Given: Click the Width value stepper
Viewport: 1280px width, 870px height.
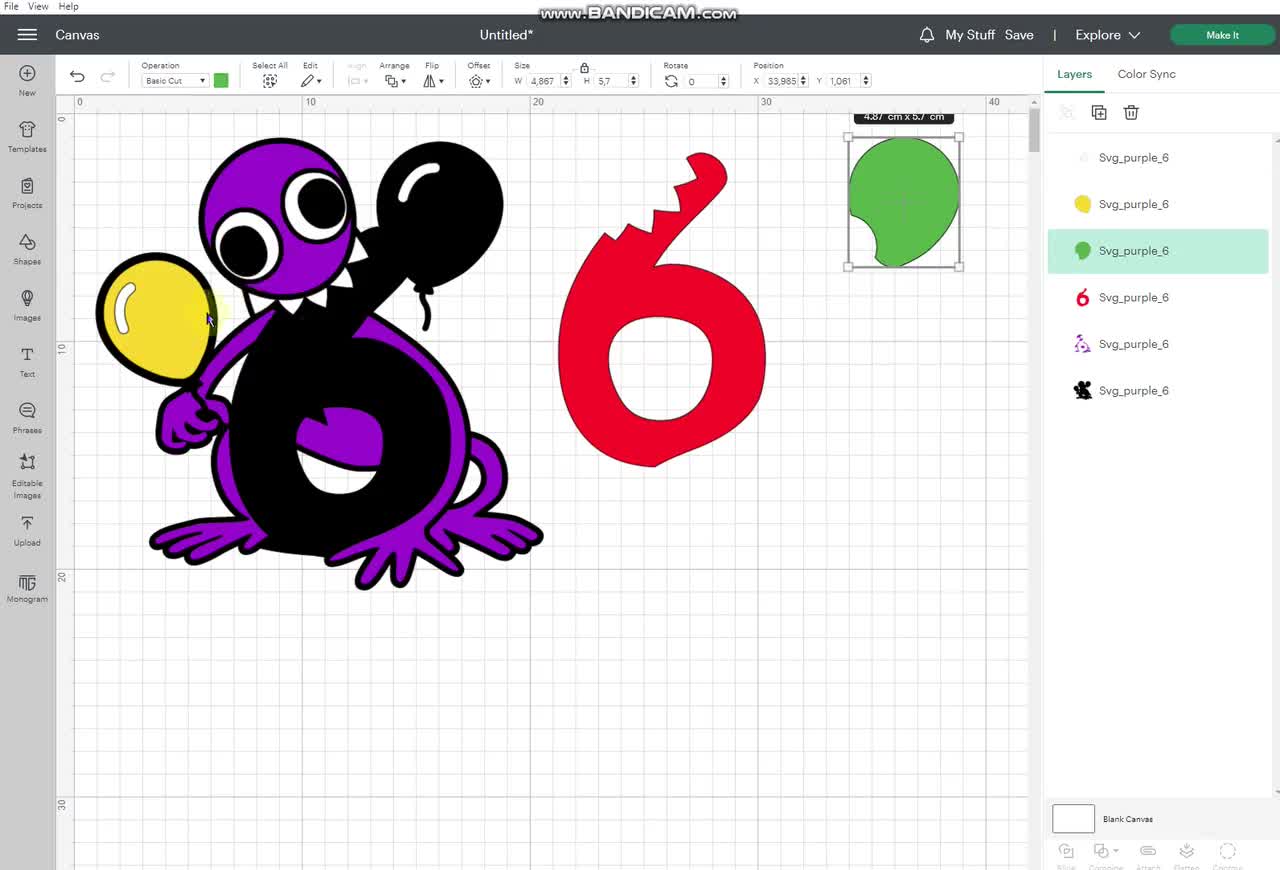Looking at the screenshot, I should click(566, 81).
